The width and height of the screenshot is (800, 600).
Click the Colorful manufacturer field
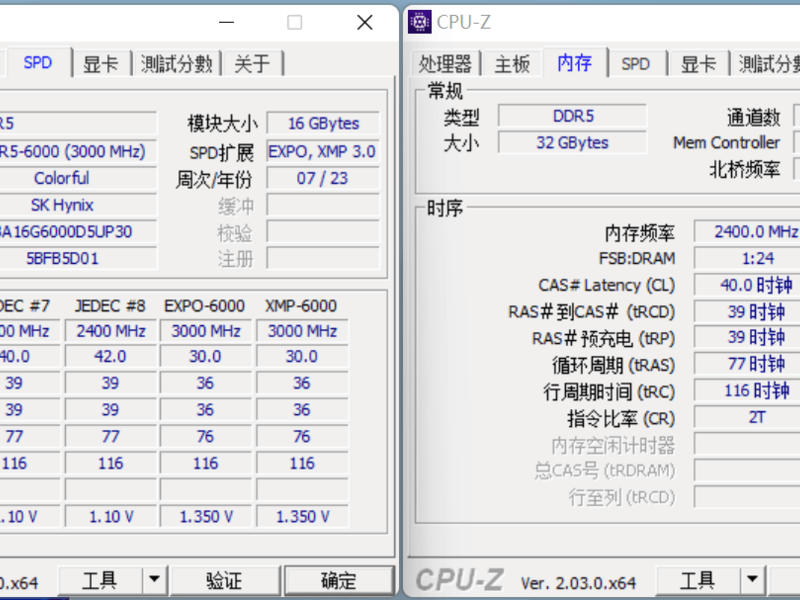78,179
